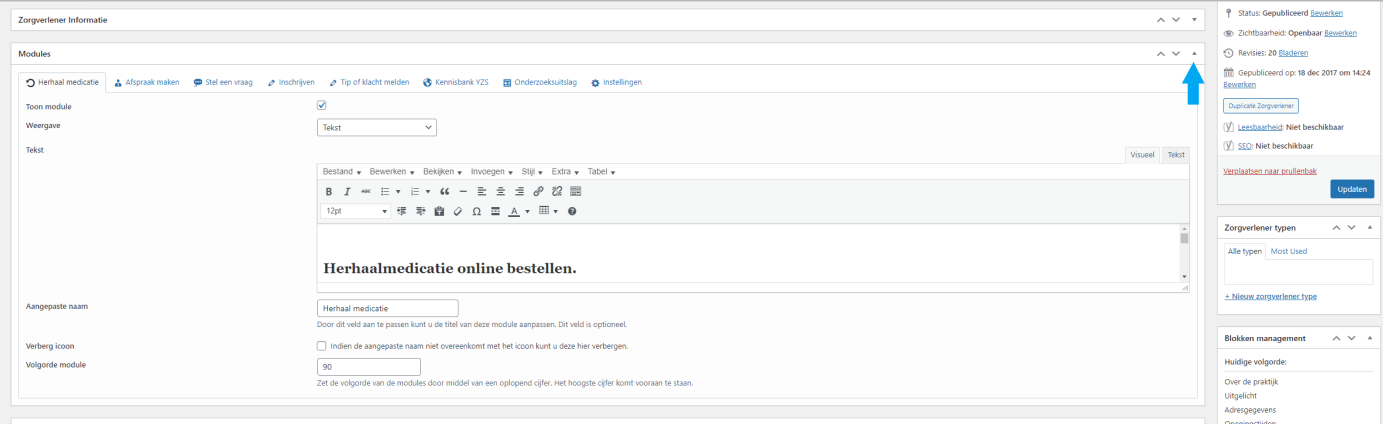Expand the Zorgverlener Informatie panel toggle
Screen dimensions: 1383x424
pyautogui.click(x=1194, y=19)
